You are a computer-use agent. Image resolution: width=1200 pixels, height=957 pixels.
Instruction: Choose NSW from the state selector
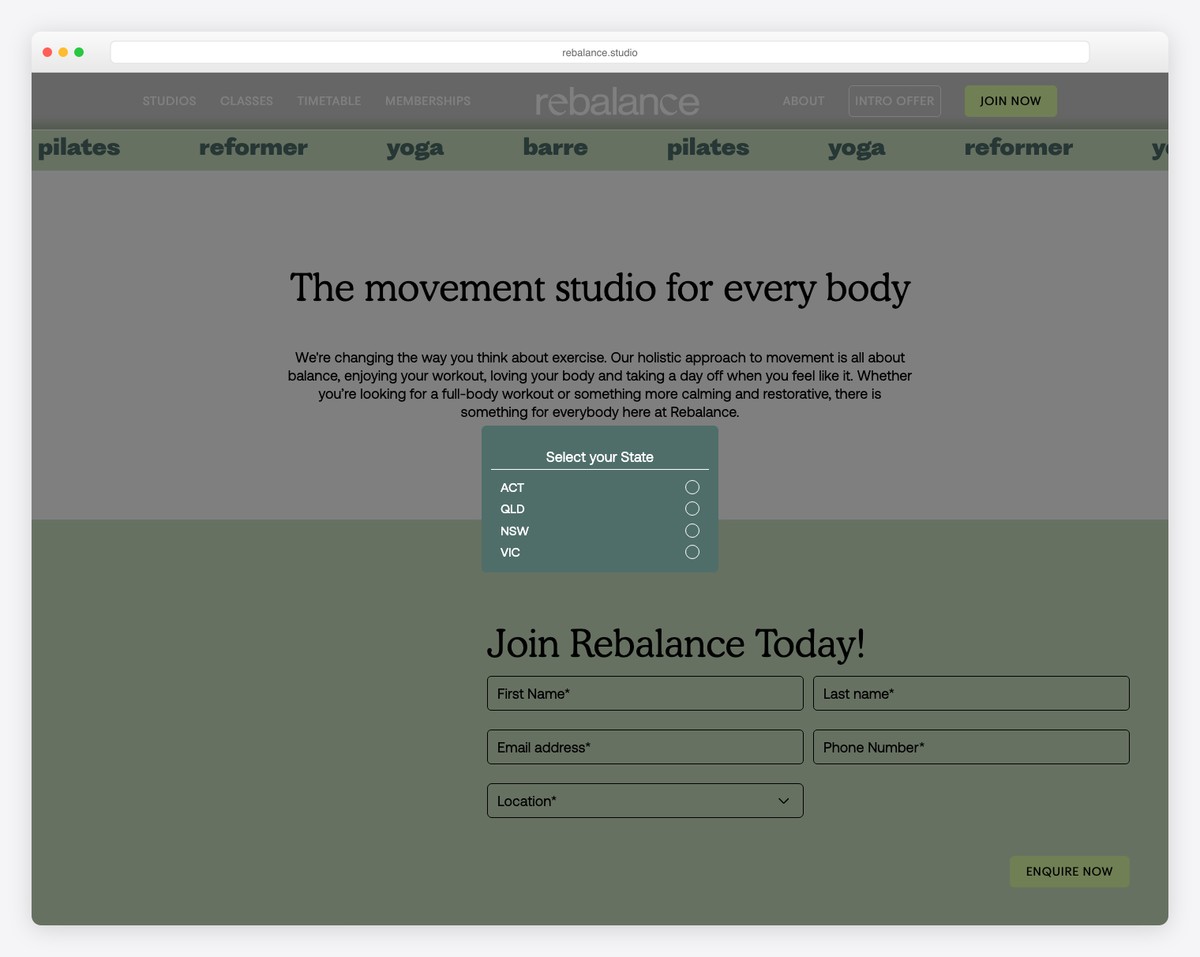coord(692,530)
